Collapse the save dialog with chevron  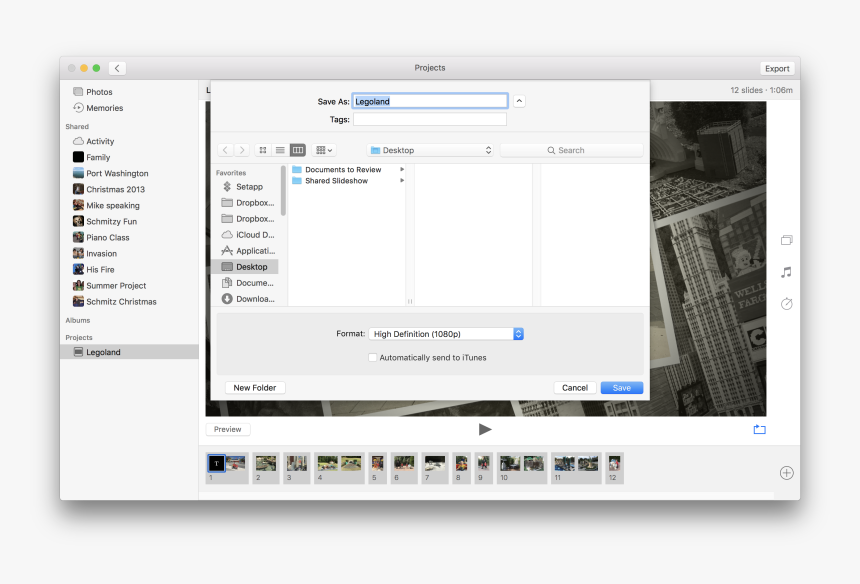click(519, 101)
